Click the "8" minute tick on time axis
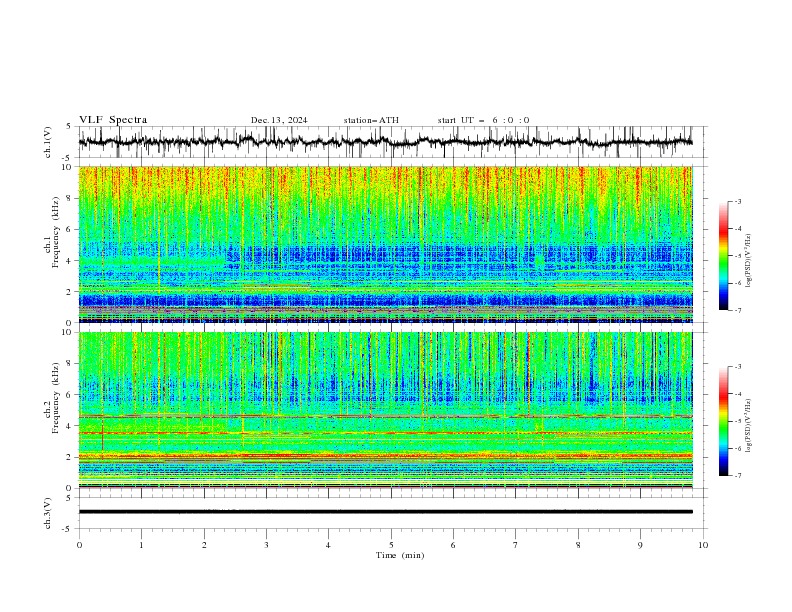The image size is (792, 612). click(x=578, y=545)
